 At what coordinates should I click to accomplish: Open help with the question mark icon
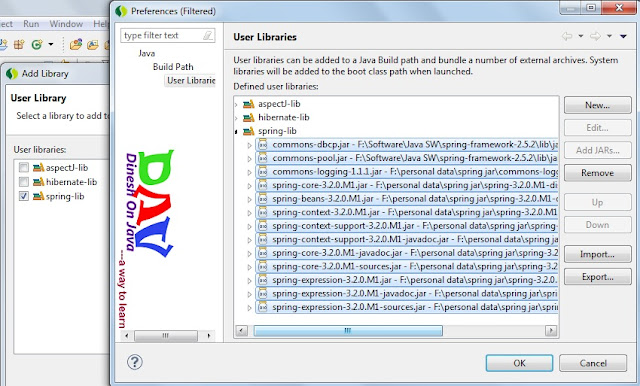pos(135,362)
